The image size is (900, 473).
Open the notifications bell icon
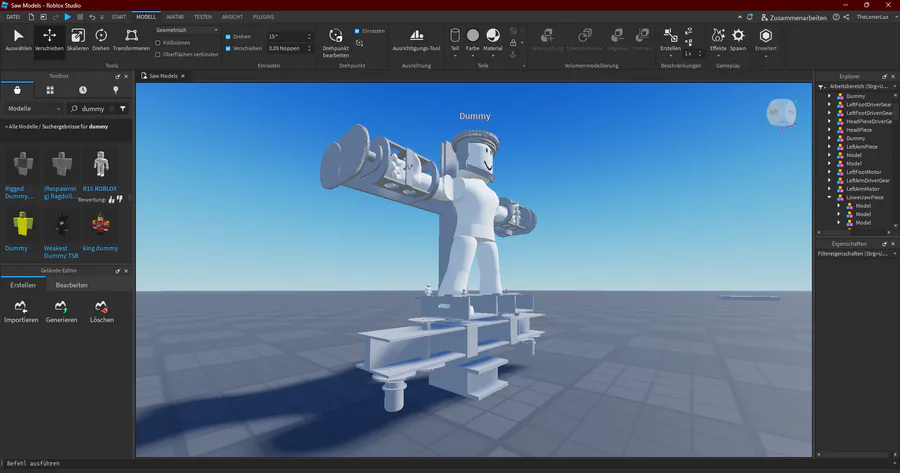pos(750,17)
